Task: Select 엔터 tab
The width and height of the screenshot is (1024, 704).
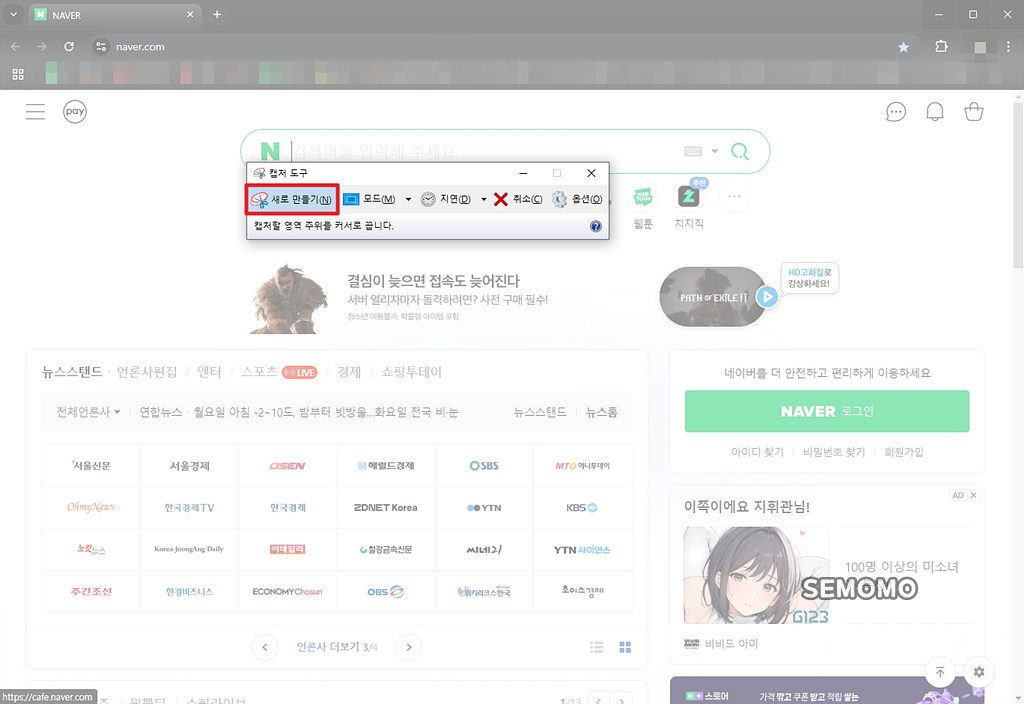Action: (x=209, y=372)
